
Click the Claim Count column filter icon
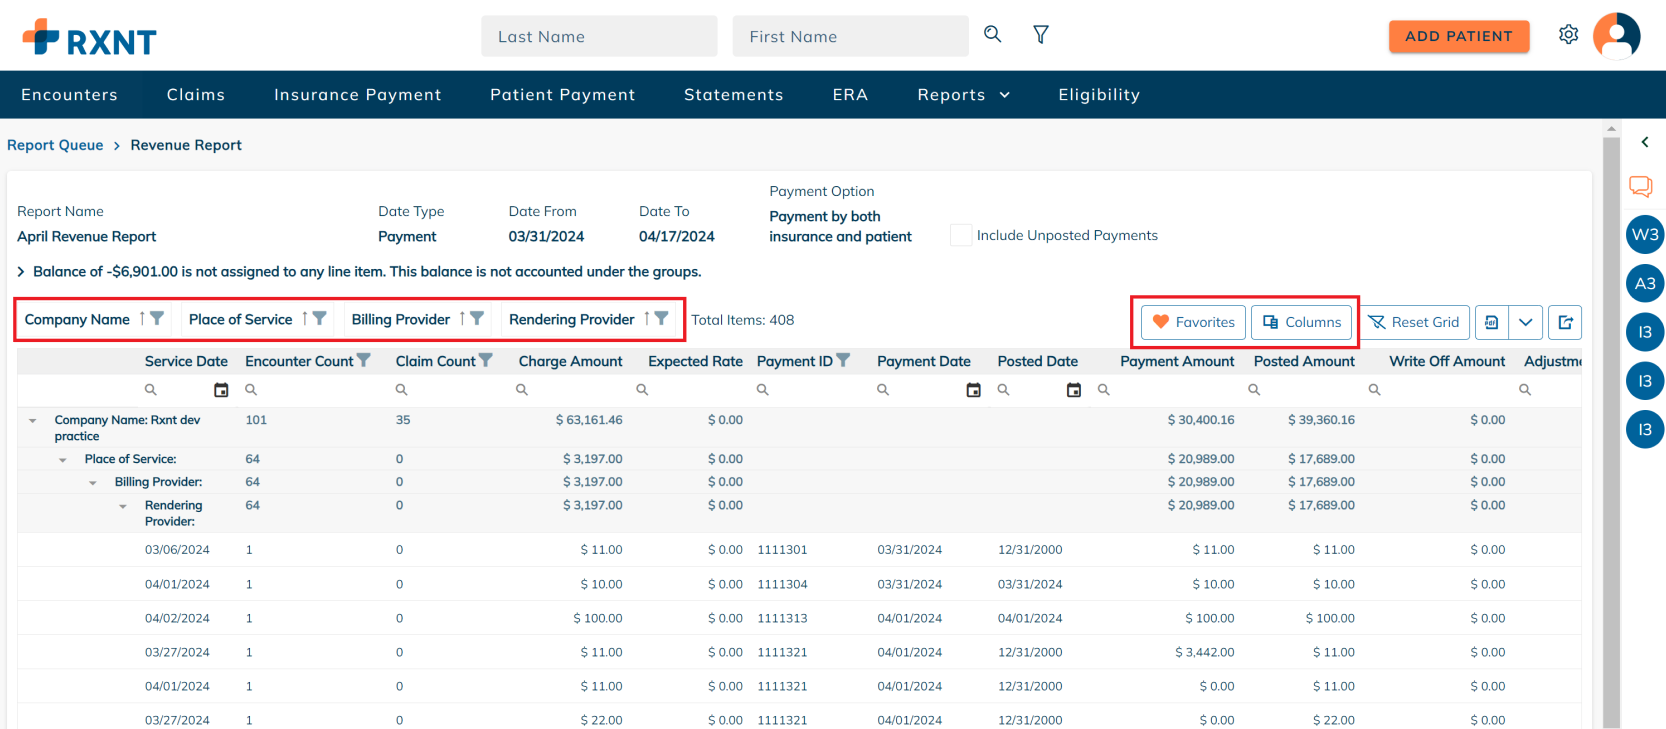pos(486,360)
